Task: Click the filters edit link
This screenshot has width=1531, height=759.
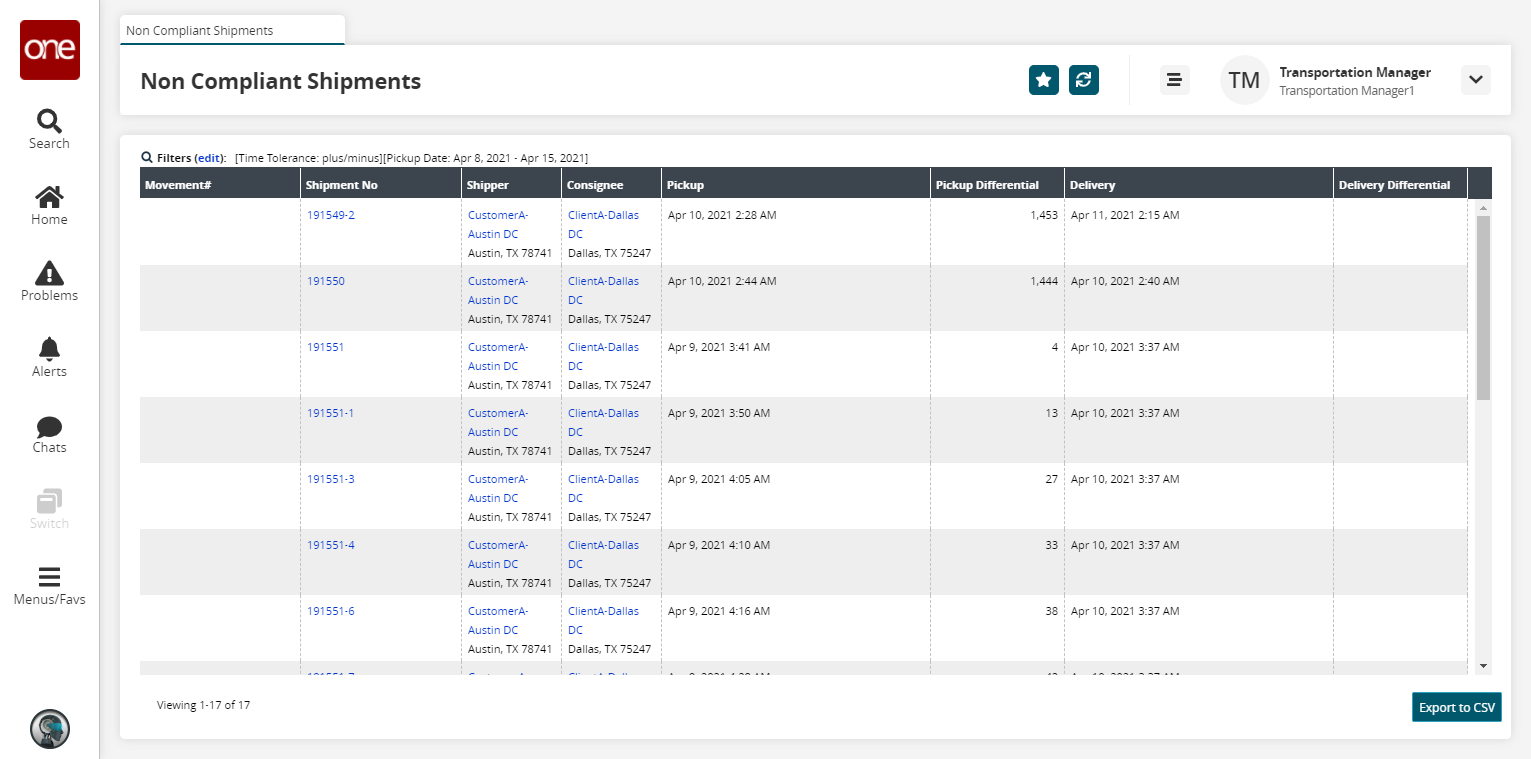Action: tap(209, 158)
